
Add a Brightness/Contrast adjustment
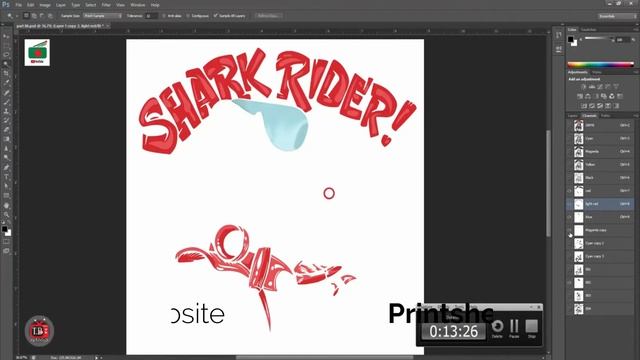(583, 87)
